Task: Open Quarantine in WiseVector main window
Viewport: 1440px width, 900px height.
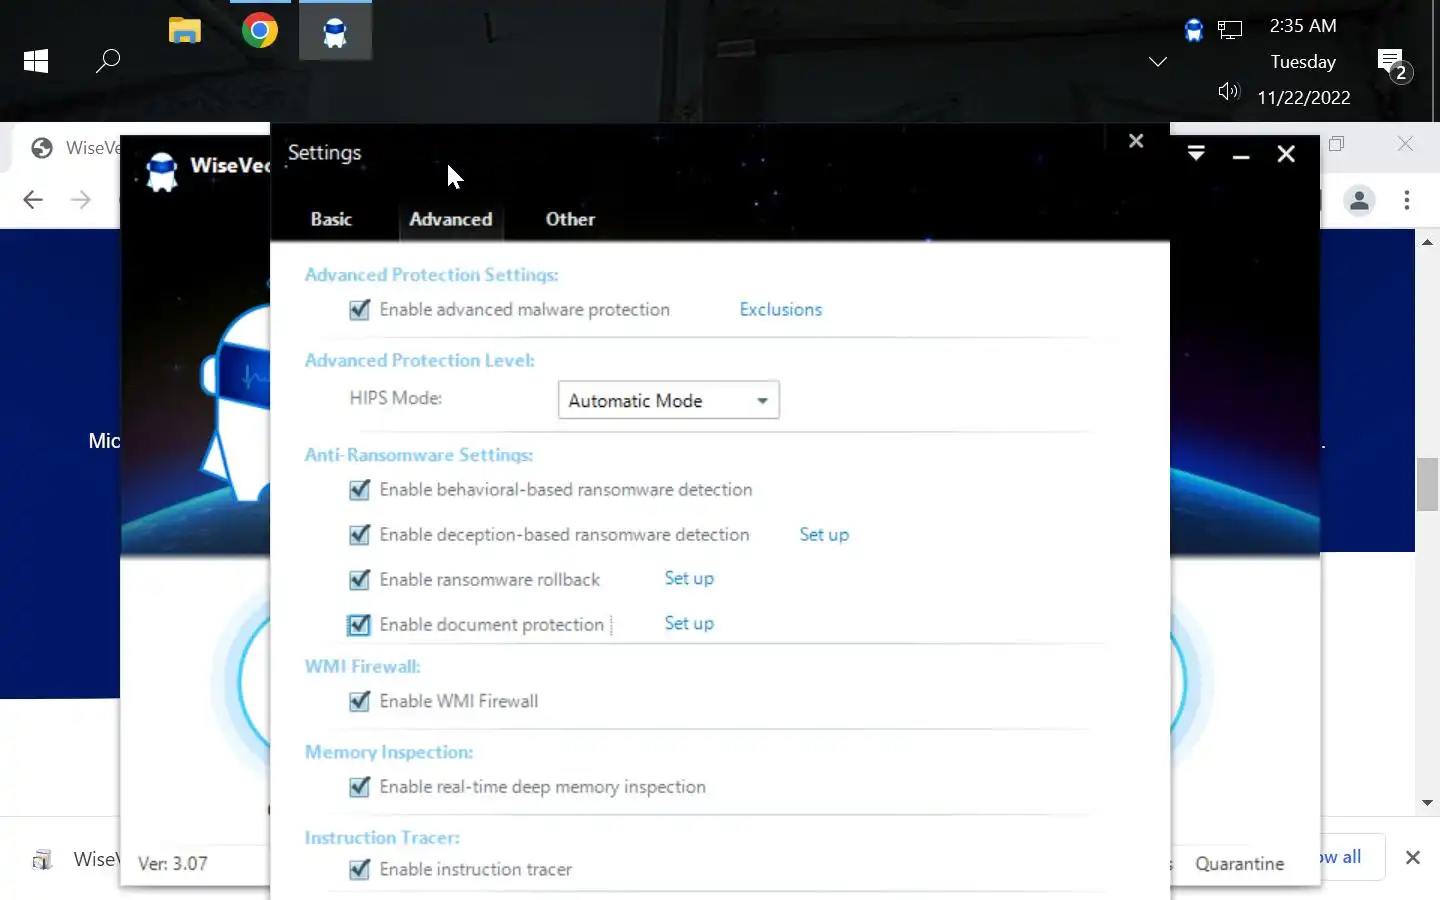Action: coord(1240,864)
